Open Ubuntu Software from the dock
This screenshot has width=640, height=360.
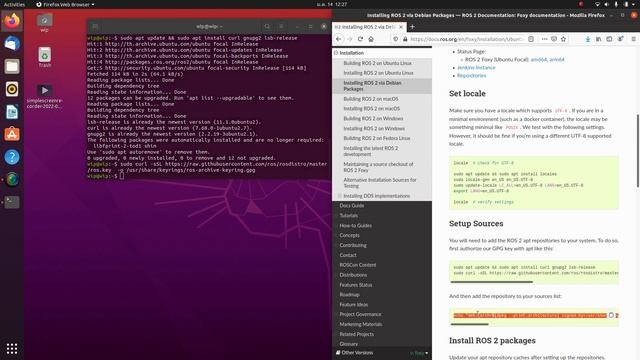coord(12,134)
